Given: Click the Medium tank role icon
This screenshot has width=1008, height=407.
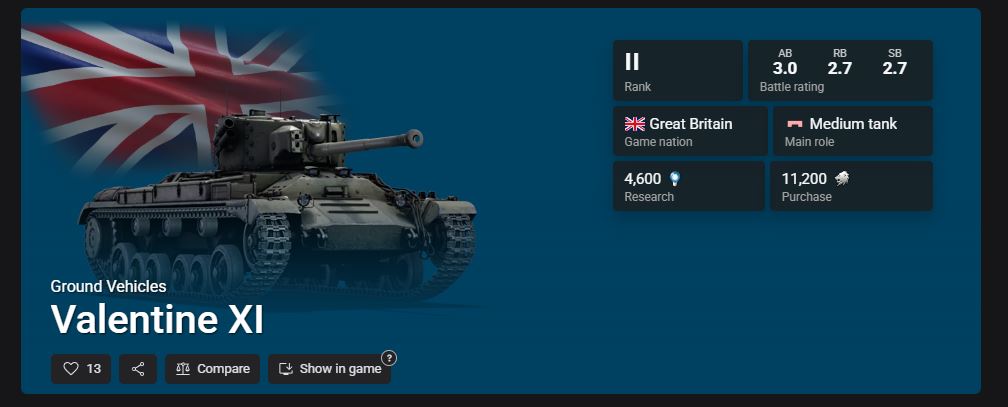Looking at the screenshot, I should 795,124.
